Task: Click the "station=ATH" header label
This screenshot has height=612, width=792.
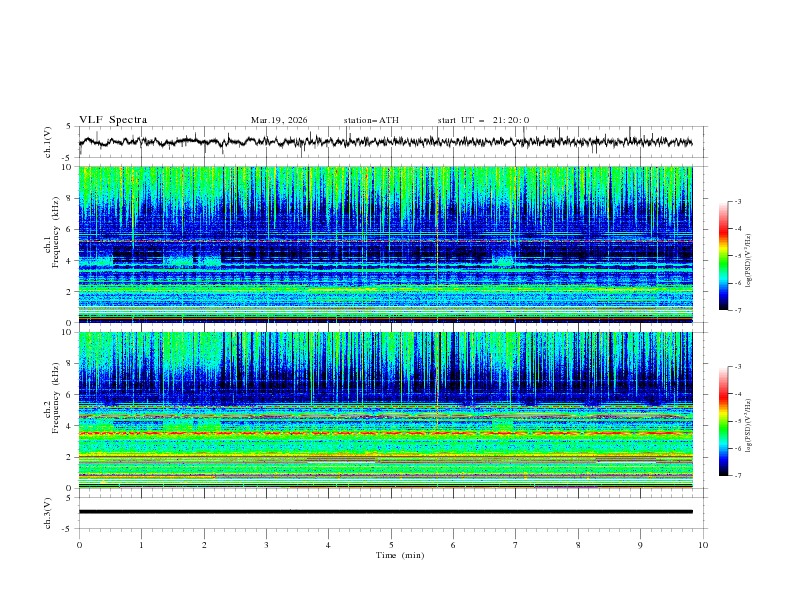Action: click(371, 120)
